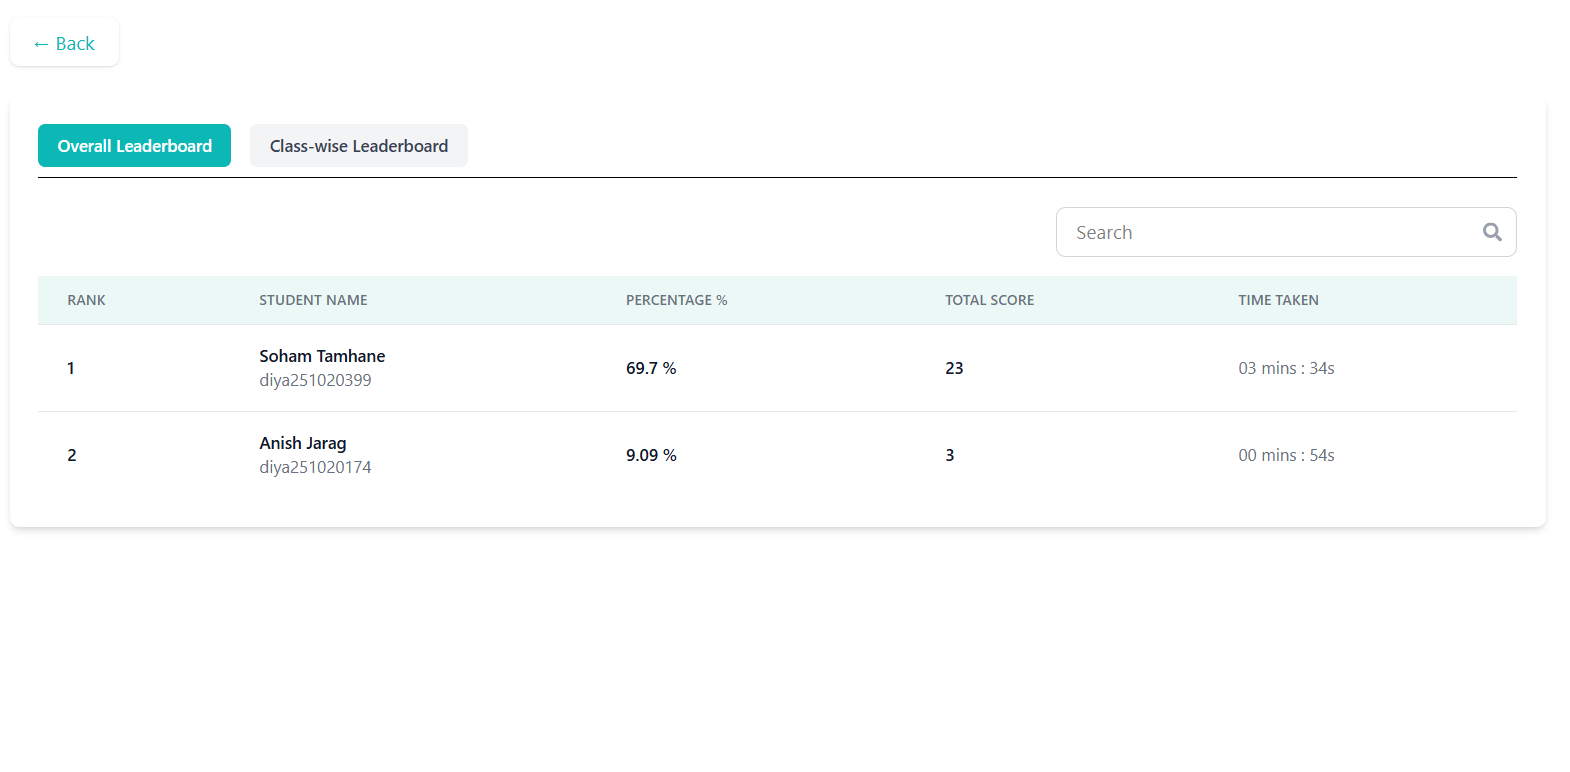This screenshot has width=1570, height=772.
Task: Click the 9.09 % percentage value
Action: tap(651, 455)
